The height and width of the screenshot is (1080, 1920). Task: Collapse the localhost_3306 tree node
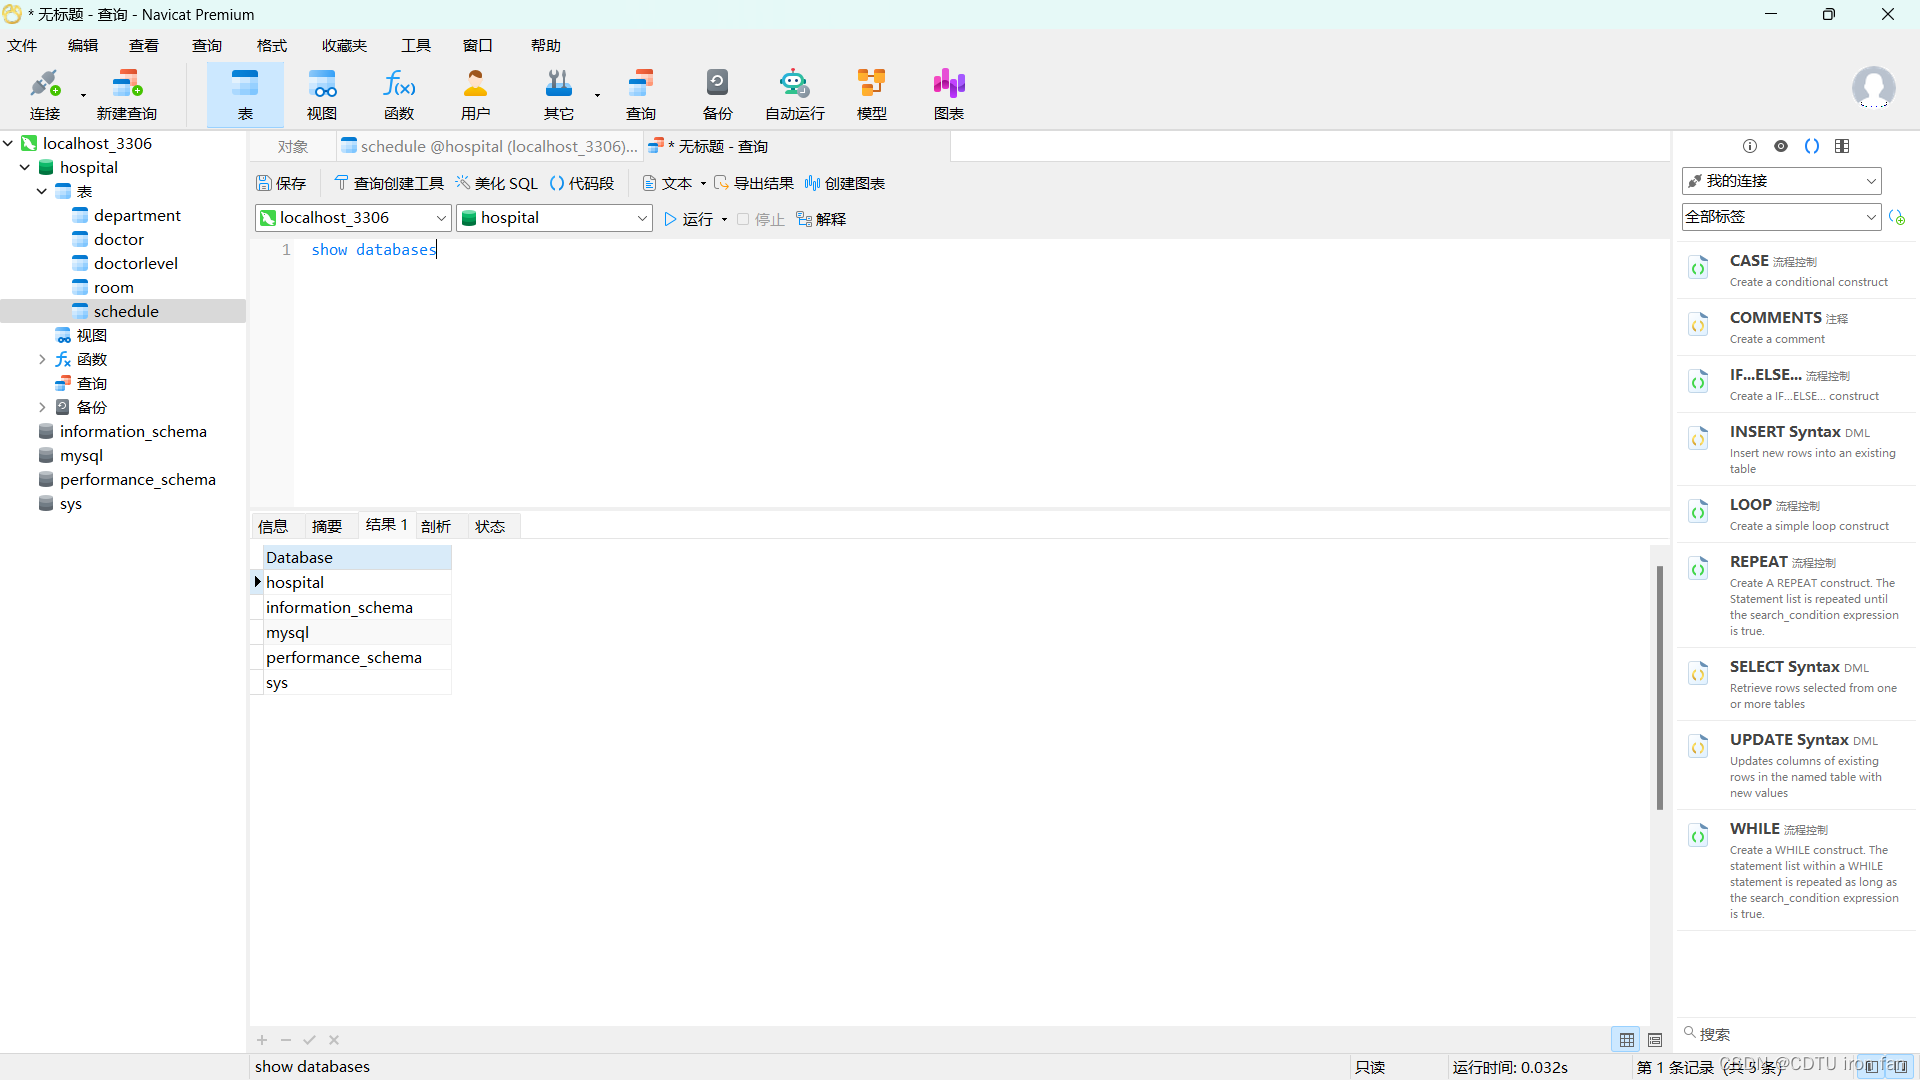tap(8, 143)
